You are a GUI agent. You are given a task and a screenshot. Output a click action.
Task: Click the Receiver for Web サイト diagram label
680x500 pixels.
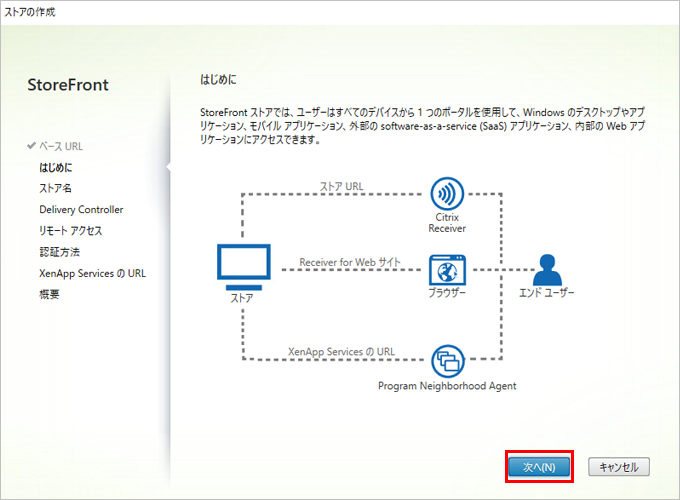tap(350, 262)
